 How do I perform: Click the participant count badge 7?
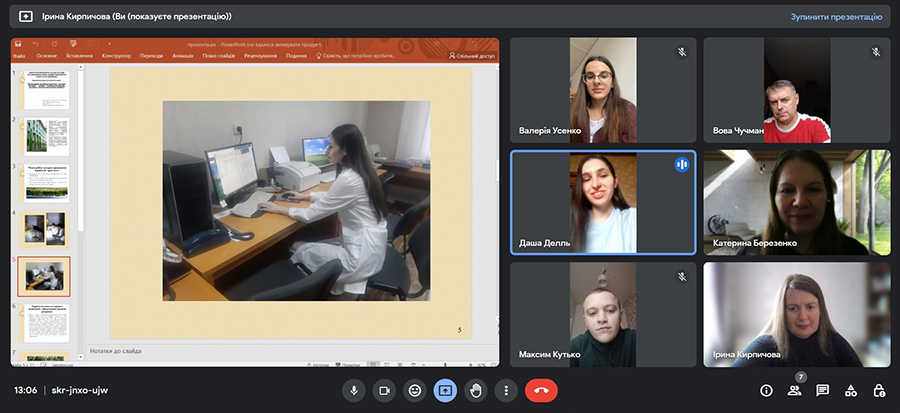801,377
